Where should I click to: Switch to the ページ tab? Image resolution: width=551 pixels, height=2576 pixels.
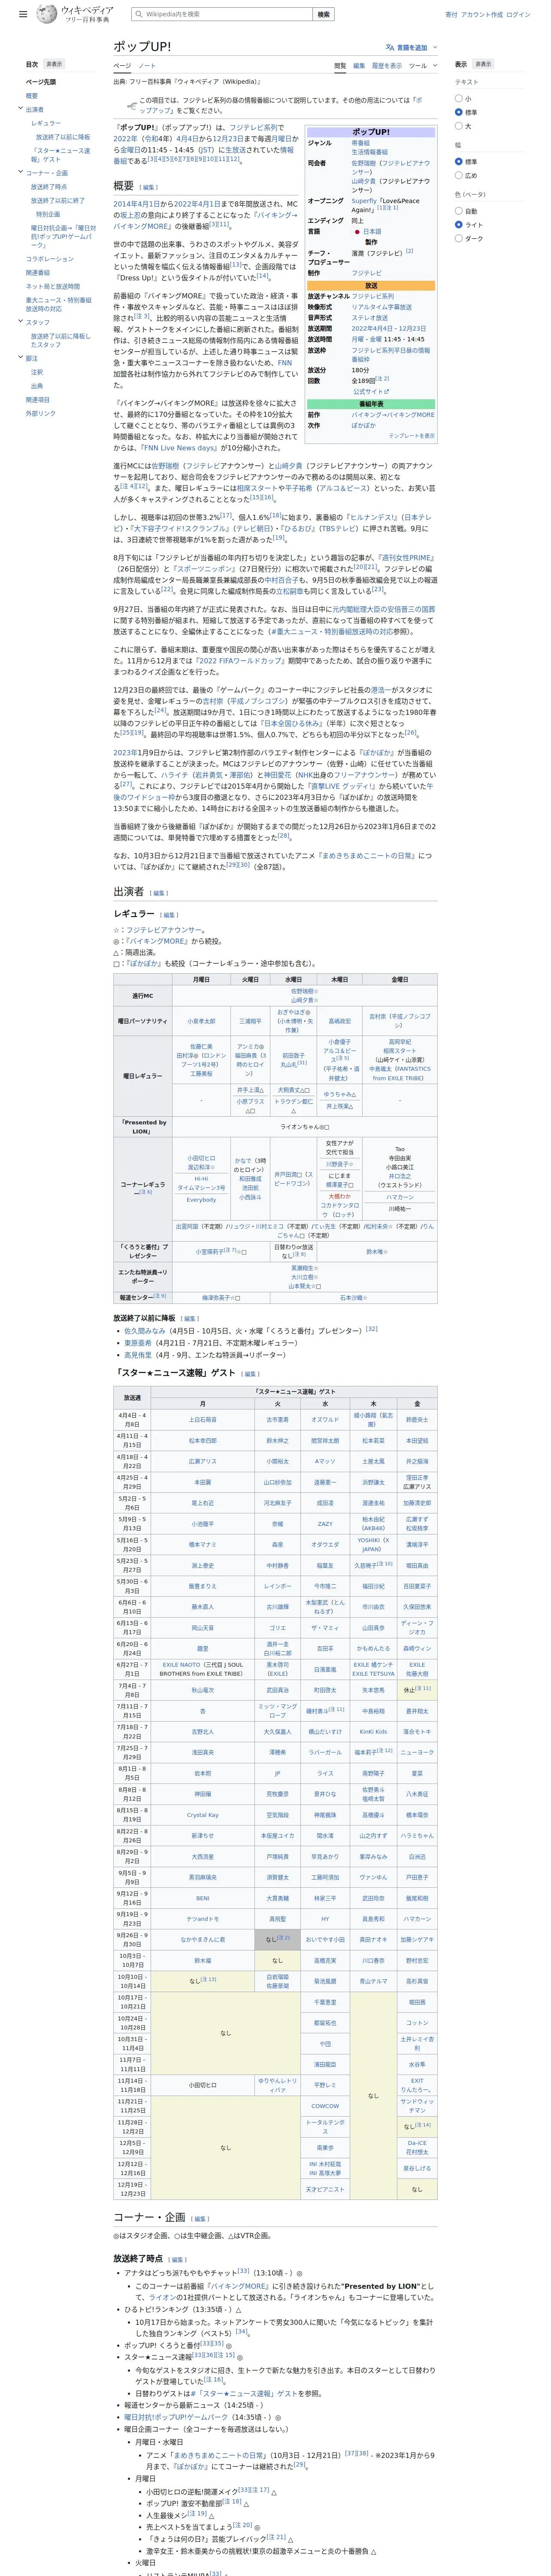point(122,66)
